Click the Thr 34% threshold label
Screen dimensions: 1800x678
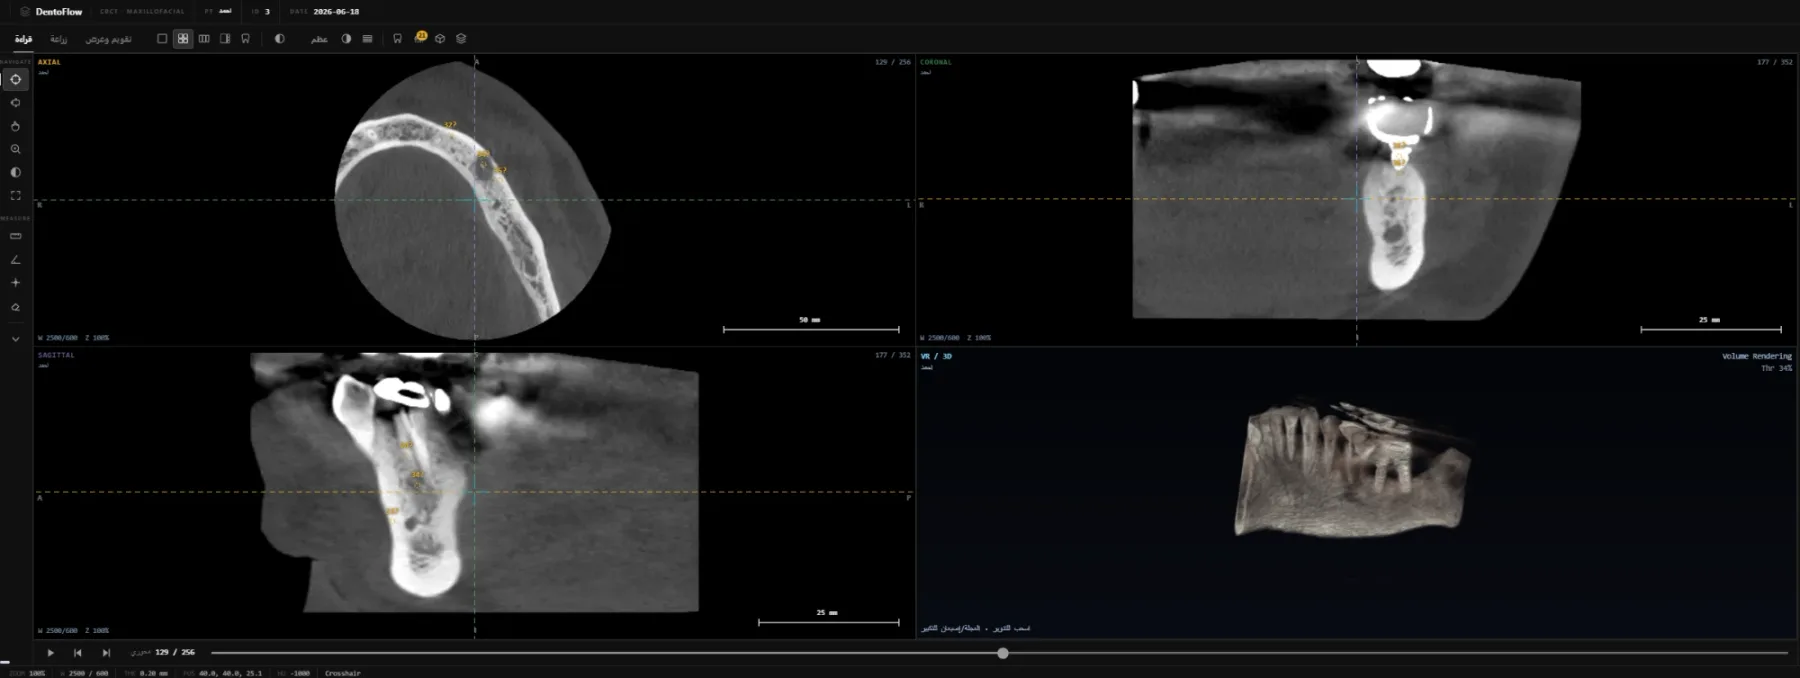point(1776,368)
